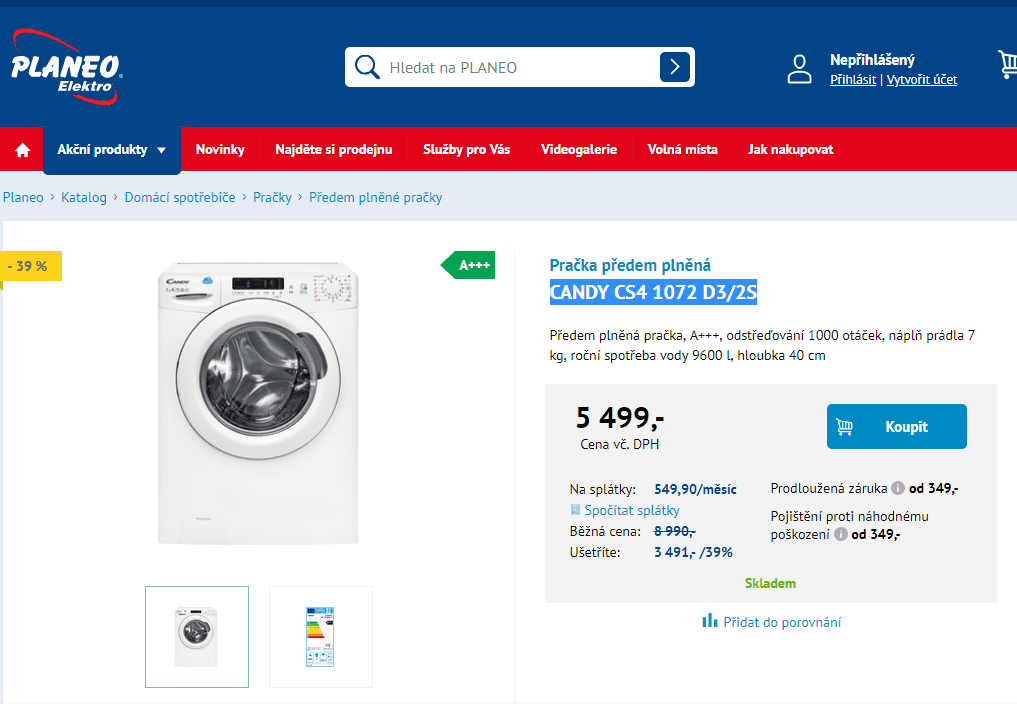1017x704 pixels.
Task: Open the Videogalerie menu item
Action: 579,149
